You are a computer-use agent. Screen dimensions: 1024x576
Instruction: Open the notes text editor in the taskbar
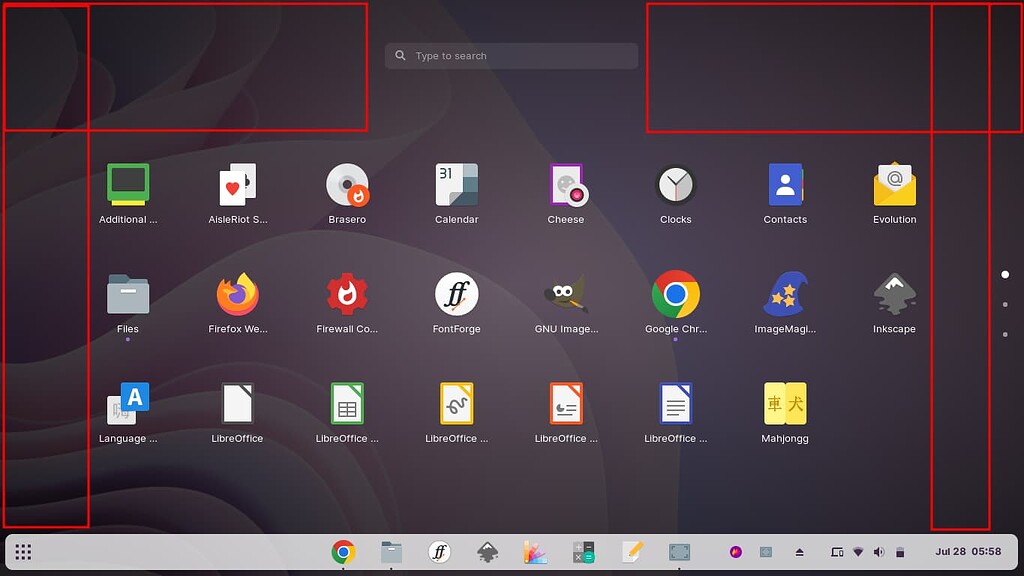[x=632, y=552]
